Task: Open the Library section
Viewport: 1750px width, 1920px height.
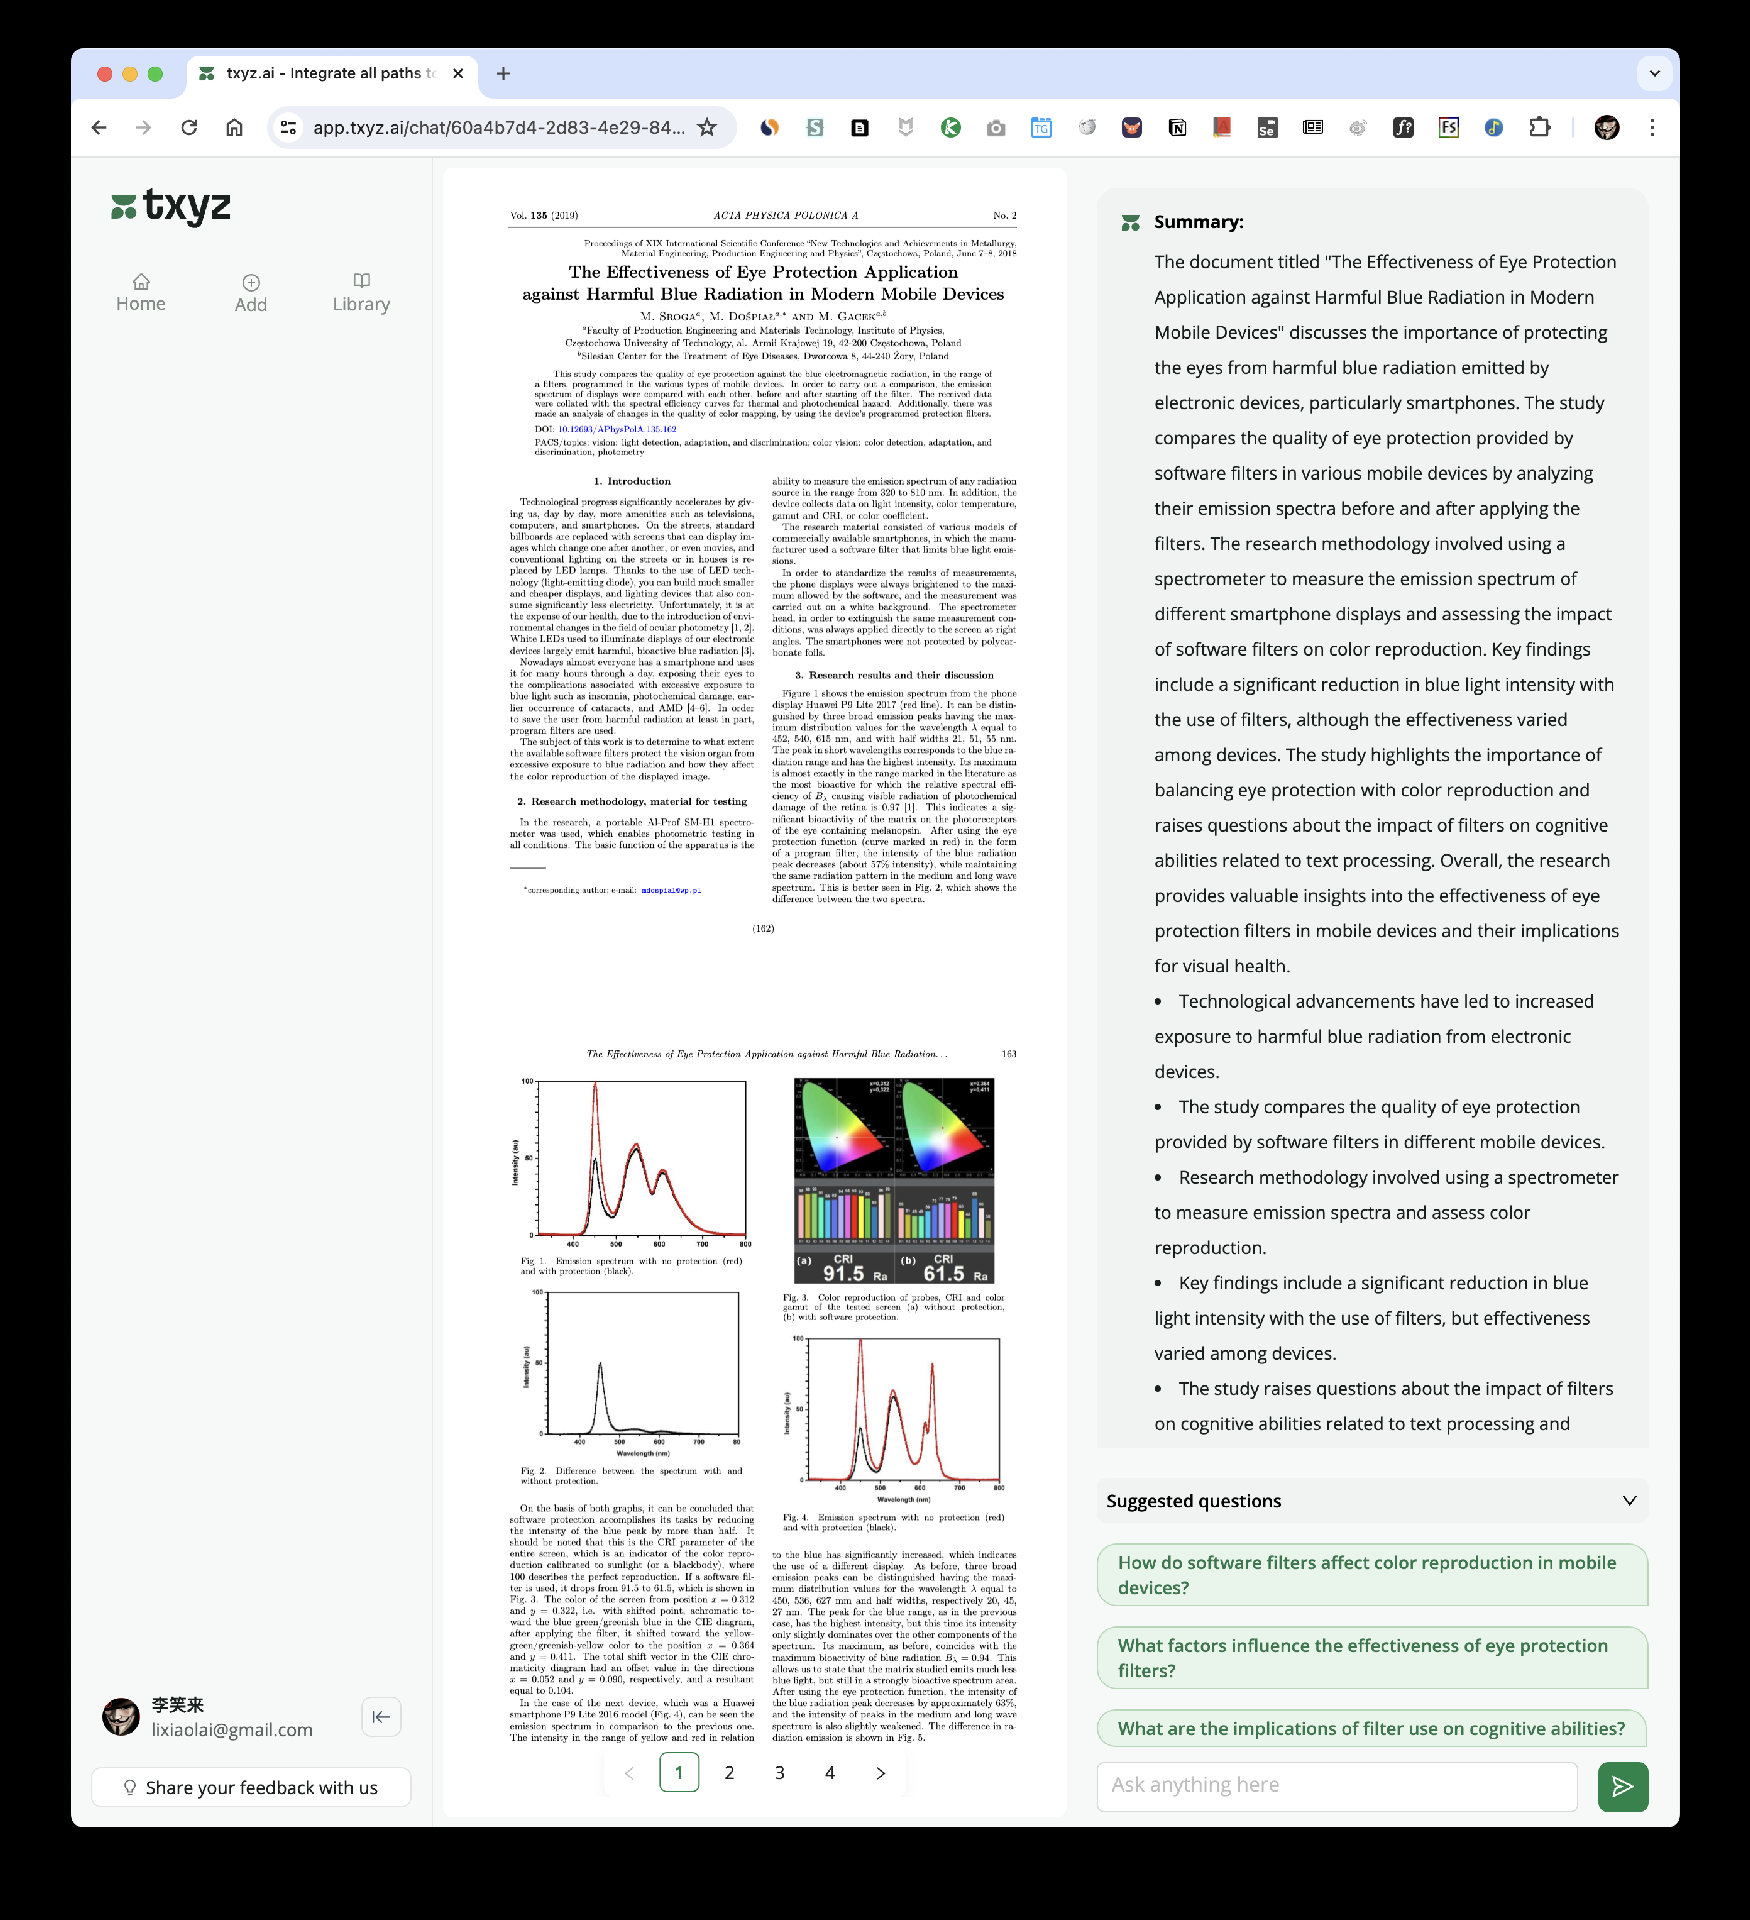Action: click(x=361, y=293)
